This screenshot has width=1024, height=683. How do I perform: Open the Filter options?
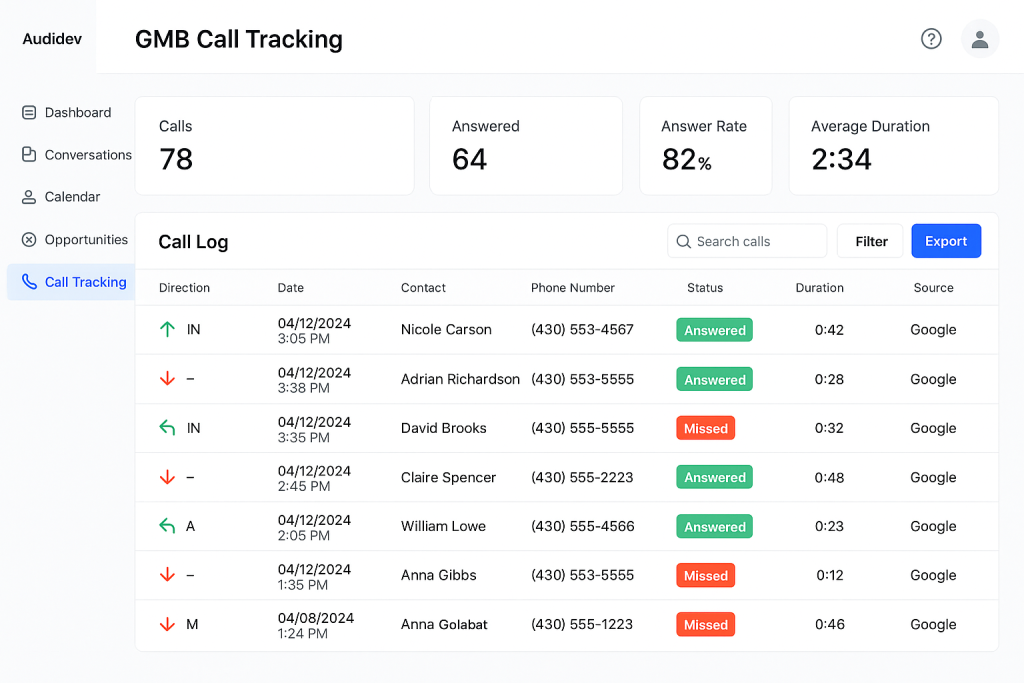click(870, 241)
